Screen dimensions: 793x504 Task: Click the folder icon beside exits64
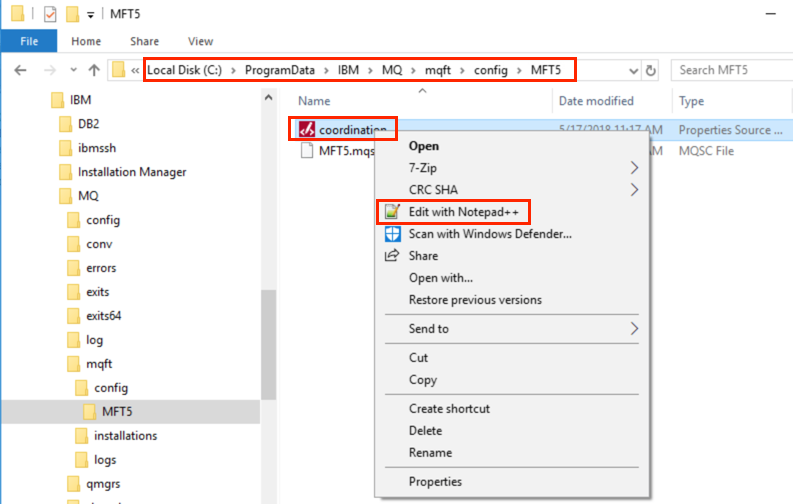click(73, 315)
